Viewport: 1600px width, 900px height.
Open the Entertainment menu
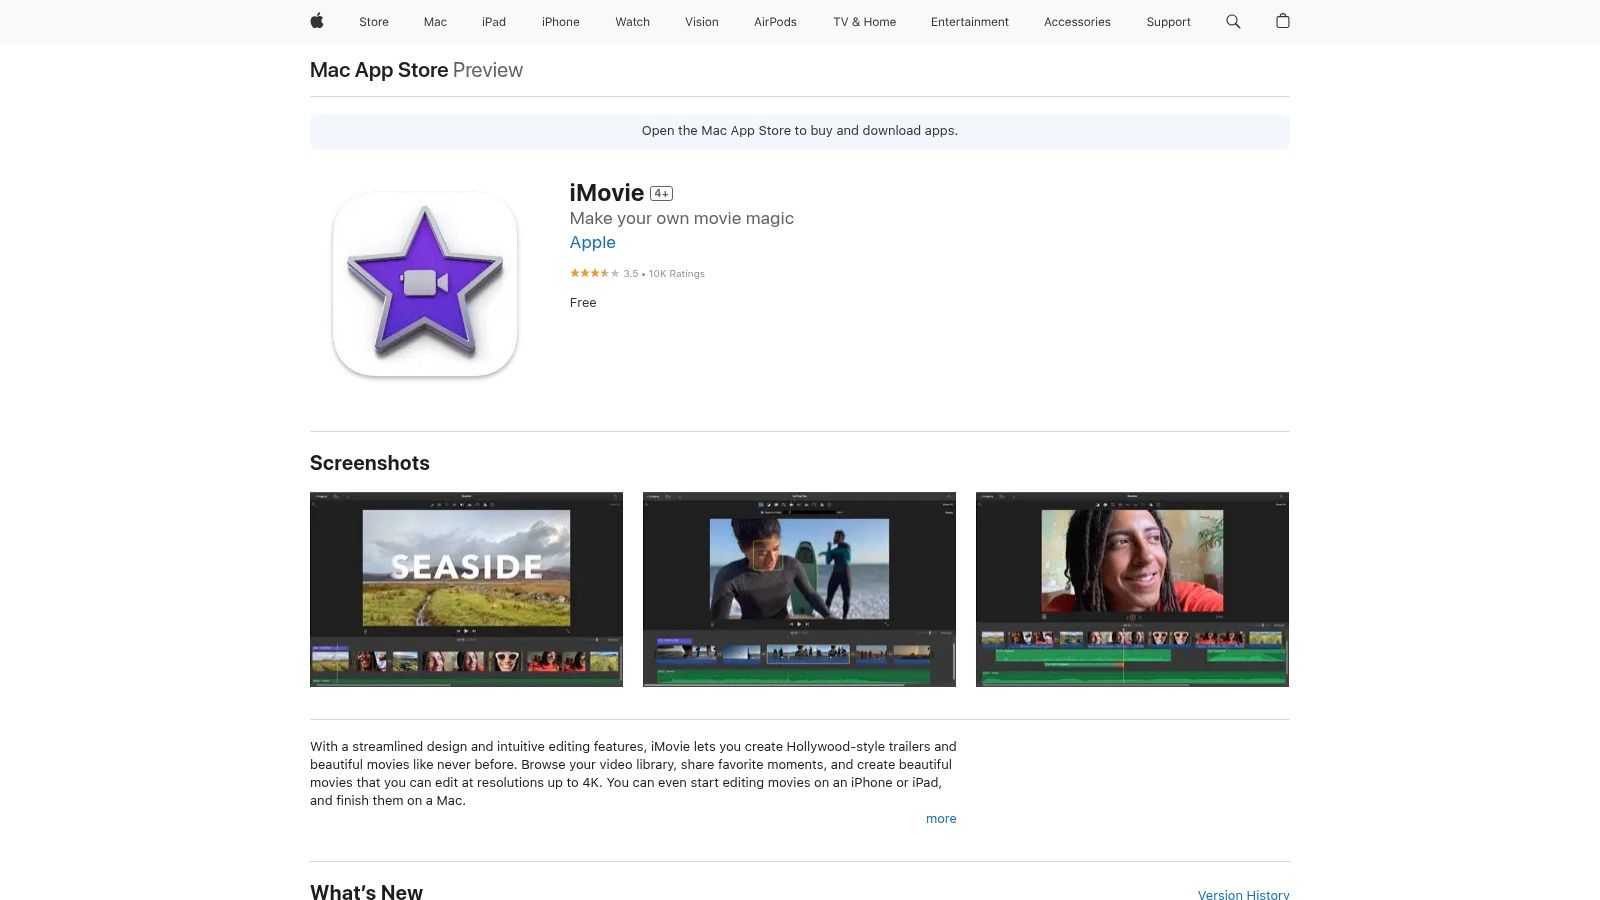pyautogui.click(x=969, y=21)
